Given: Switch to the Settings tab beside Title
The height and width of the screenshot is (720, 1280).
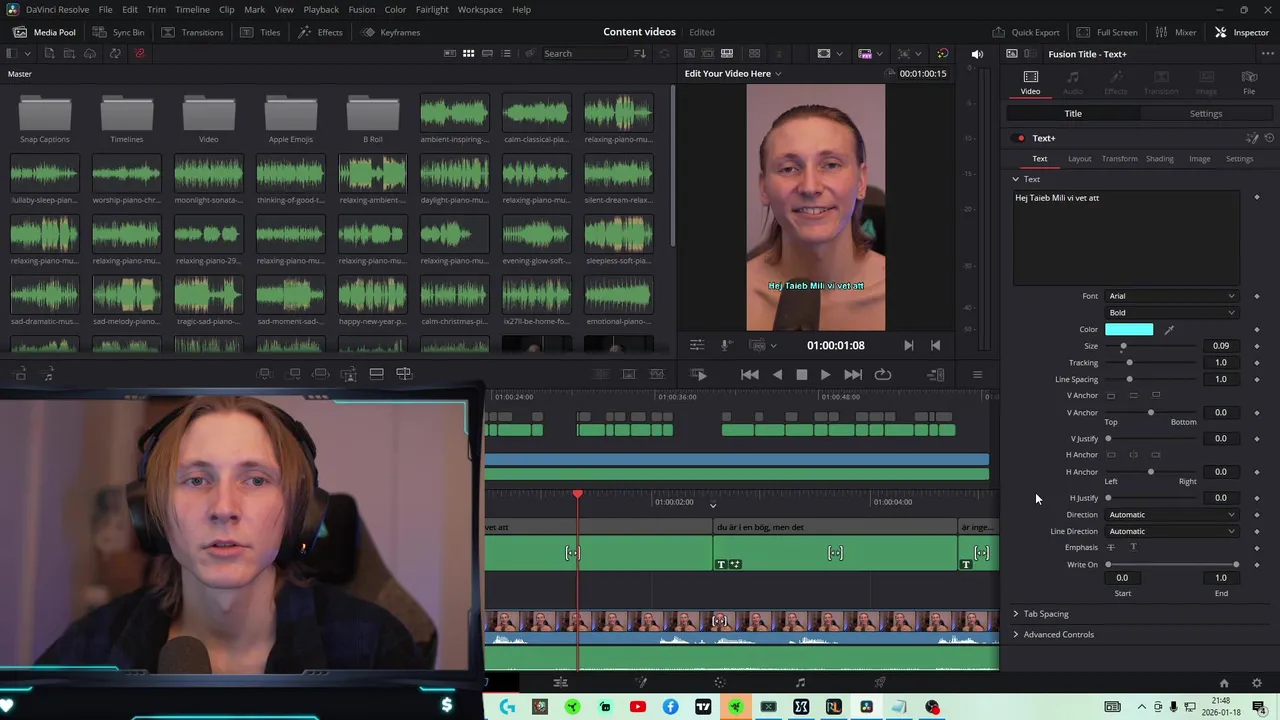Looking at the screenshot, I should coord(1205,113).
